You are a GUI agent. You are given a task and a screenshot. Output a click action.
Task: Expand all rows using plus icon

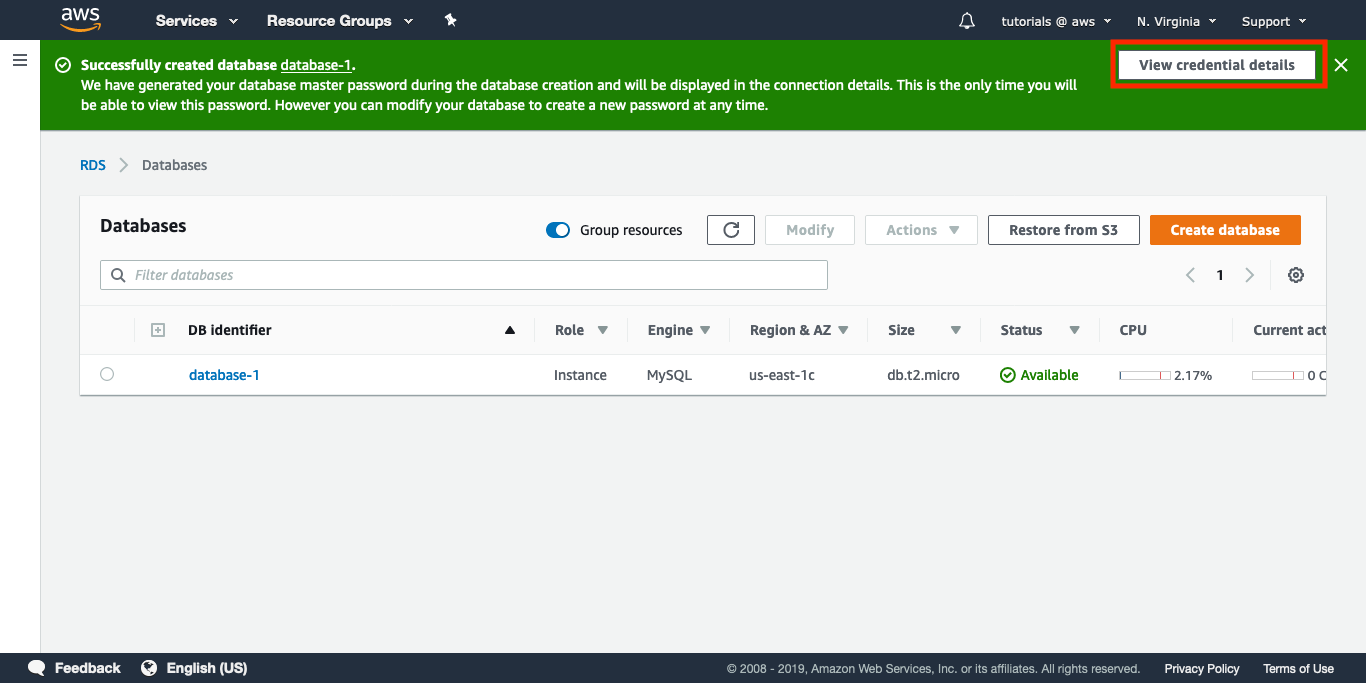pos(157,330)
